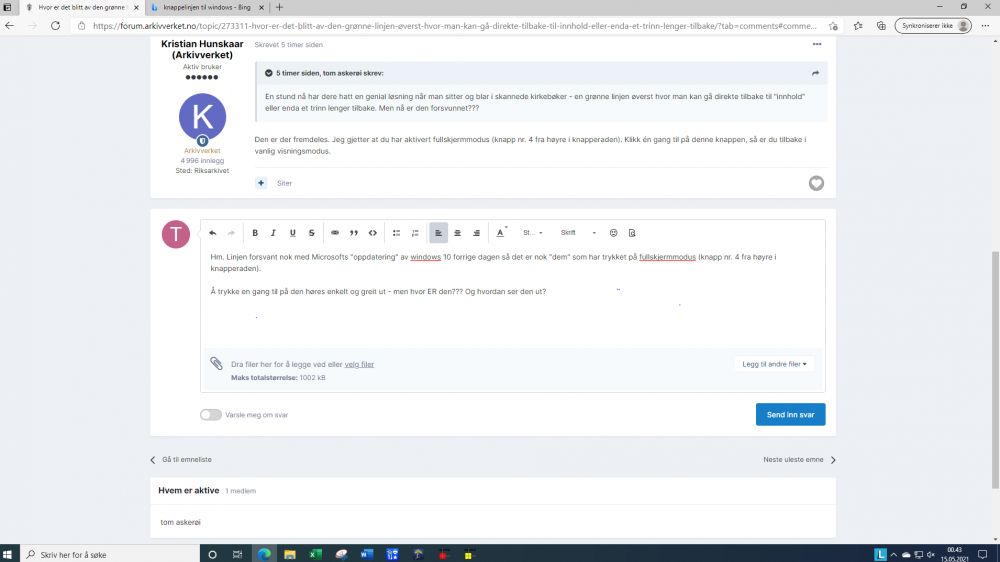Screen dimensions: 1000x562
Task: Open a new browser tab
Action: click(279, 8)
